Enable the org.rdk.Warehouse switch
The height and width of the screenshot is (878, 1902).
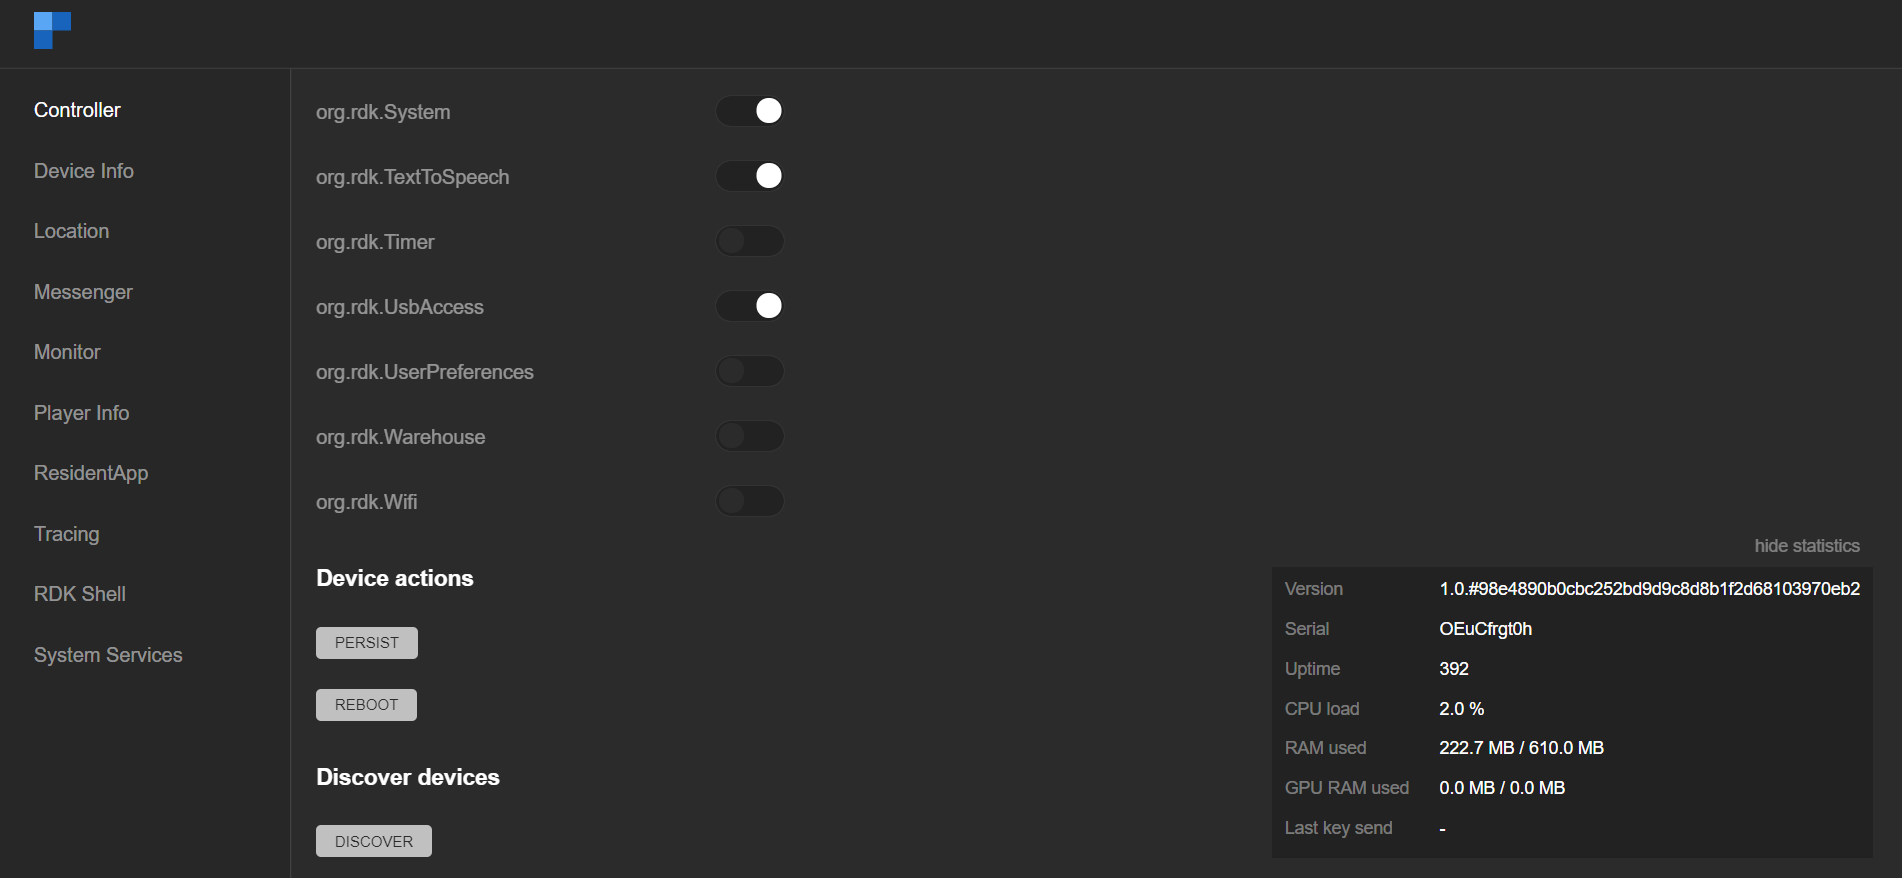750,436
